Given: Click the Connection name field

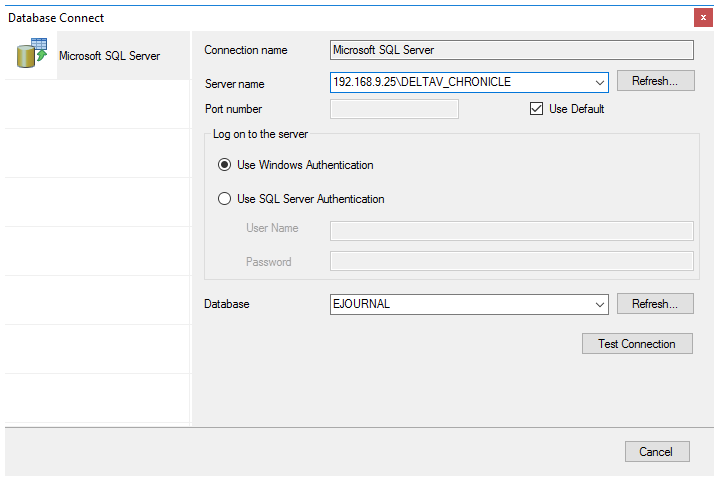Looking at the screenshot, I should 511,50.
